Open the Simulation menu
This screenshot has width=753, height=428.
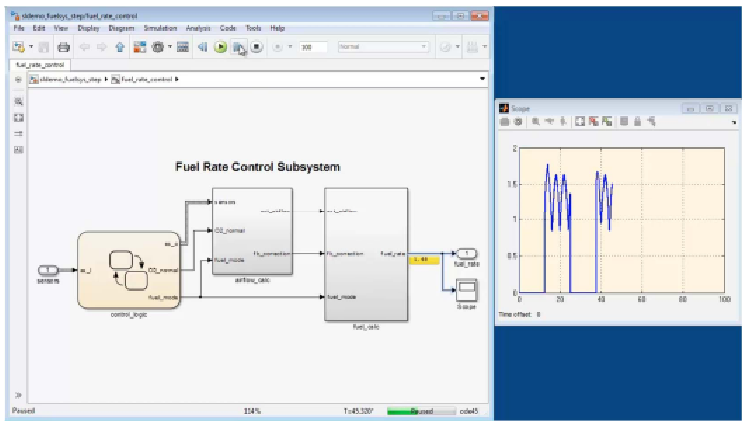click(160, 28)
